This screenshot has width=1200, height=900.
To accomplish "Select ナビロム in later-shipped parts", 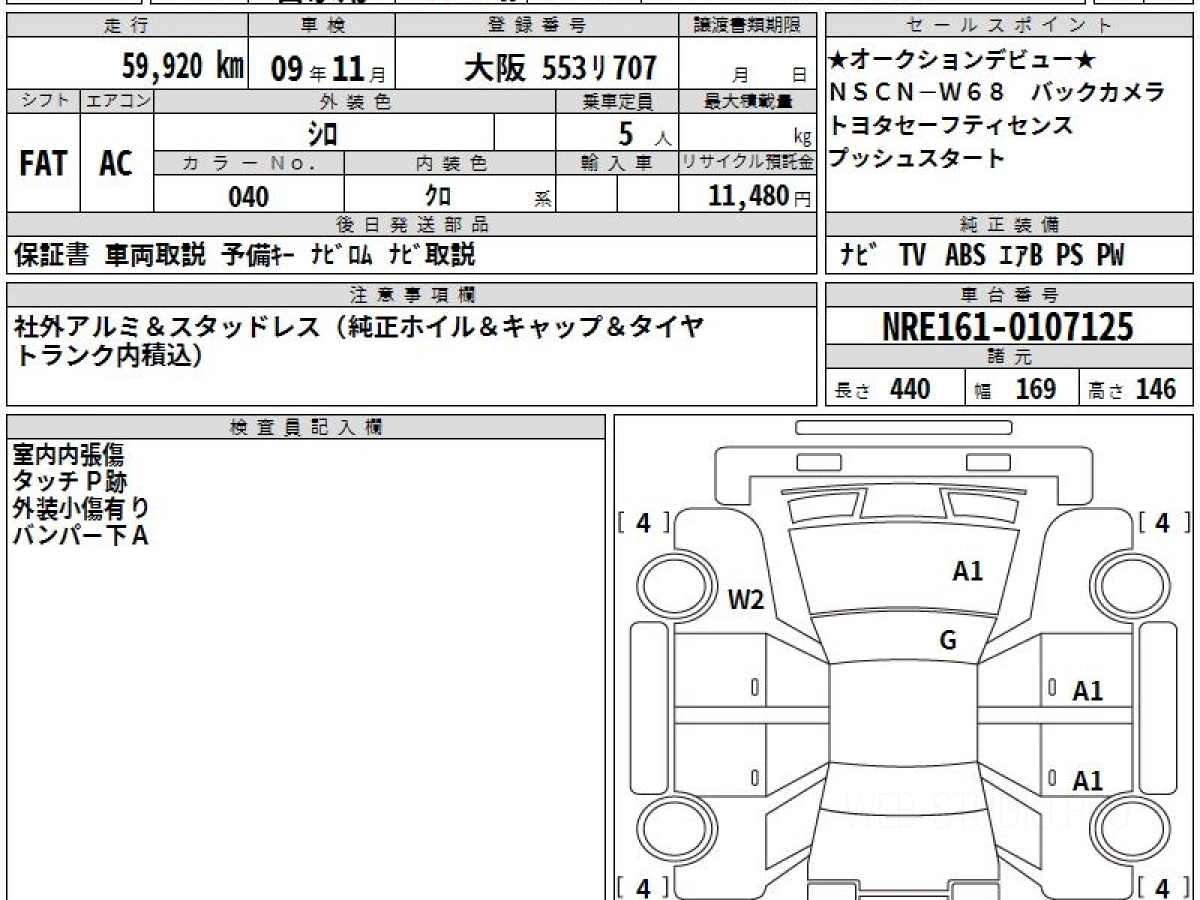I will 341,255.
